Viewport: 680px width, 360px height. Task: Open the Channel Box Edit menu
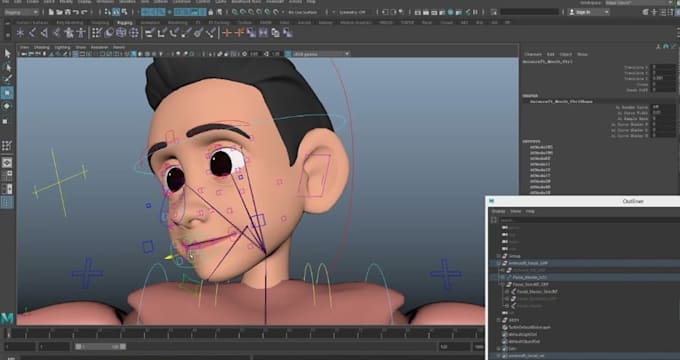point(550,54)
